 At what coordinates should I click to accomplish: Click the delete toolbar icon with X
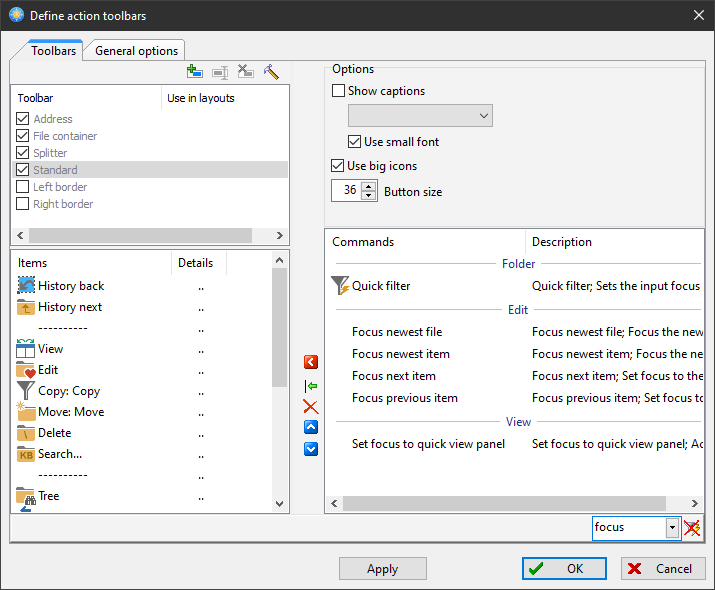pyautogui.click(x=245, y=72)
